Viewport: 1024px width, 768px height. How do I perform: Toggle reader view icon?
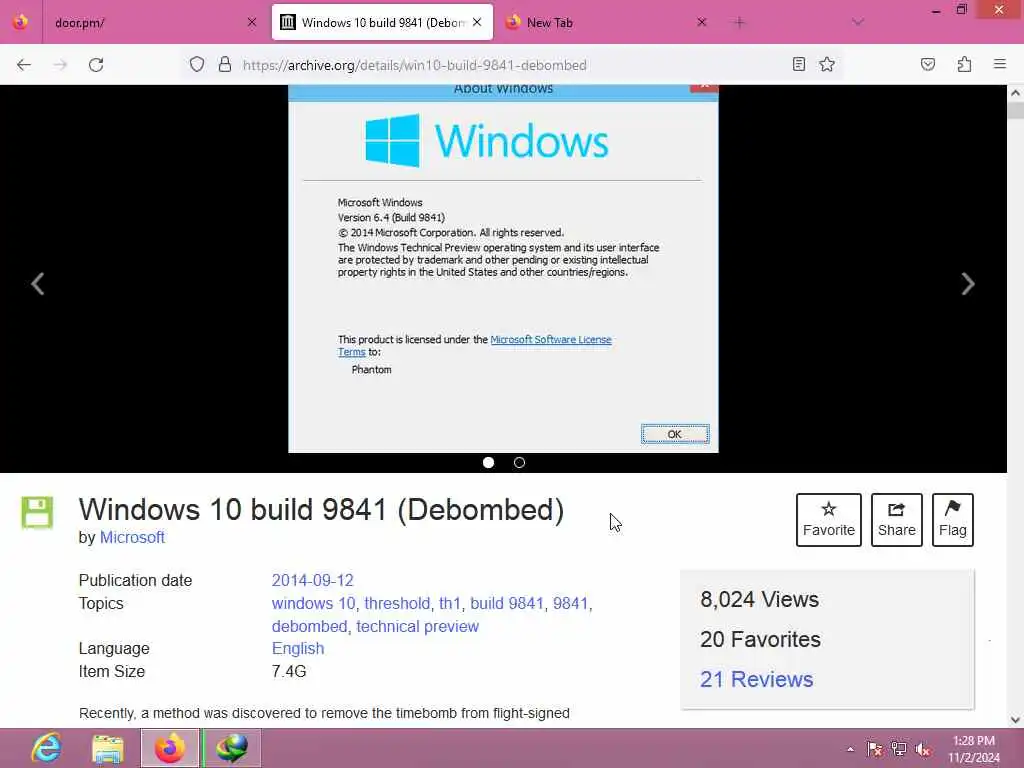click(x=798, y=64)
